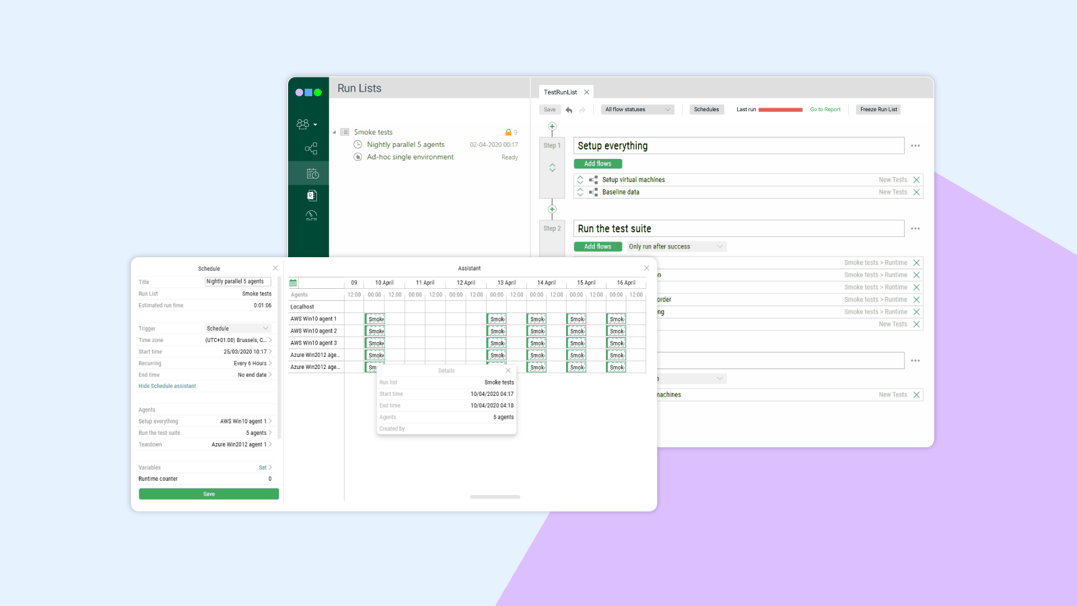The width and height of the screenshot is (1077, 606).
Task: Click the undo arrow icon
Action: tap(569, 109)
